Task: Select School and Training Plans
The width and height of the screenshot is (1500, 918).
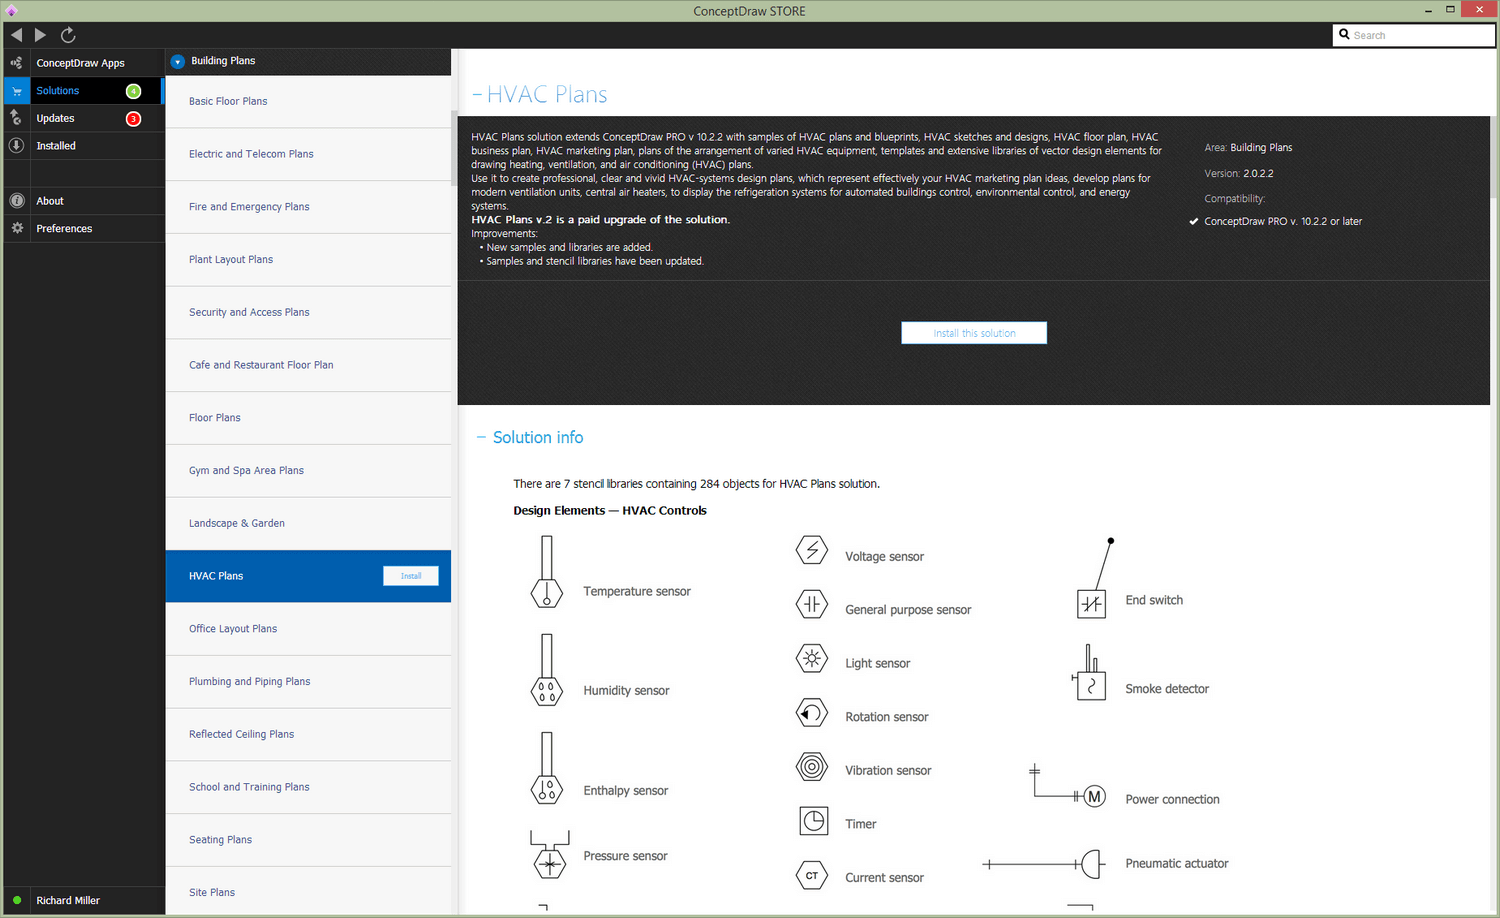Action: tap(308, 787)
